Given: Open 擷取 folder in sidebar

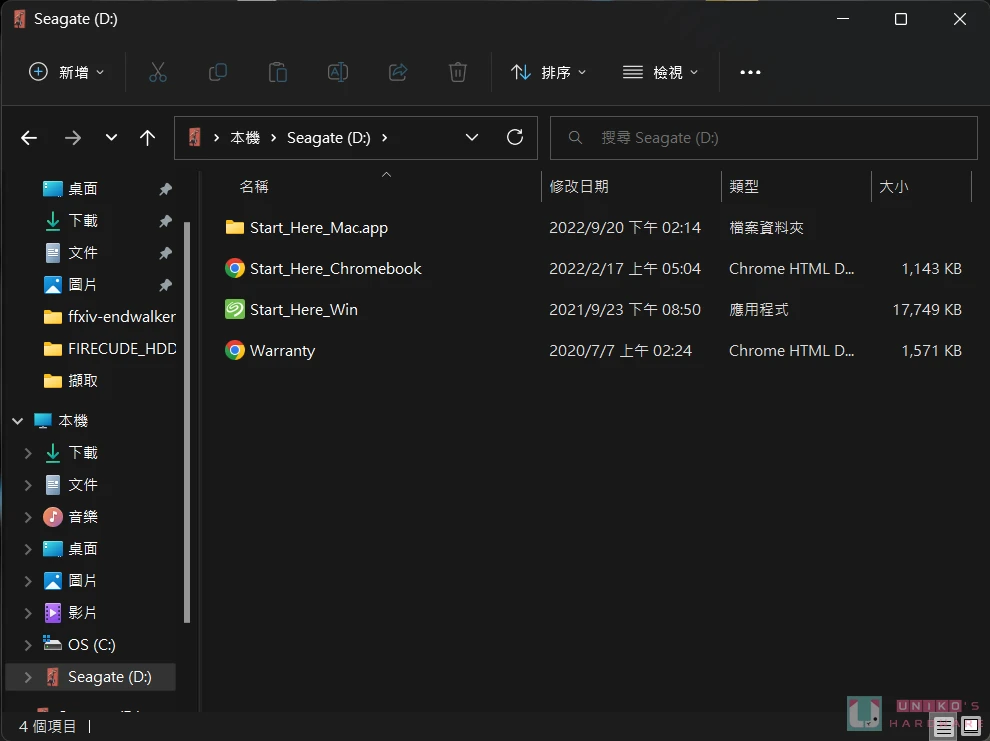Looking at the screenshot, I should tap(83, 381).
